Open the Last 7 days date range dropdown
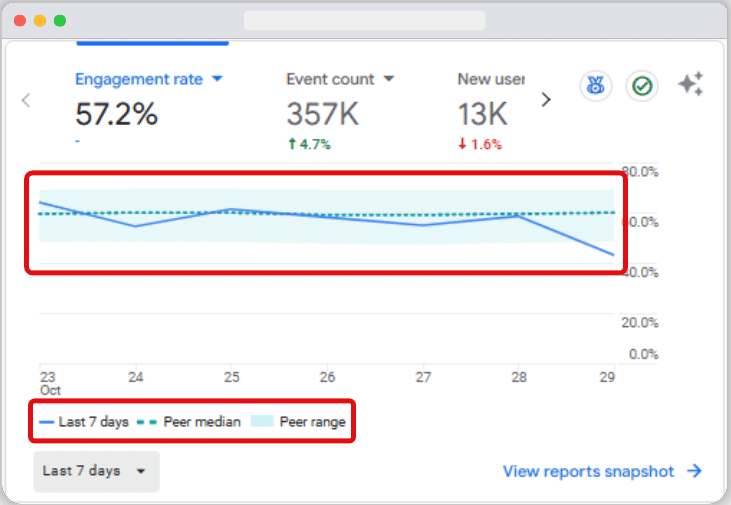This screenshot has height=505, width=731. click(97, 471)
